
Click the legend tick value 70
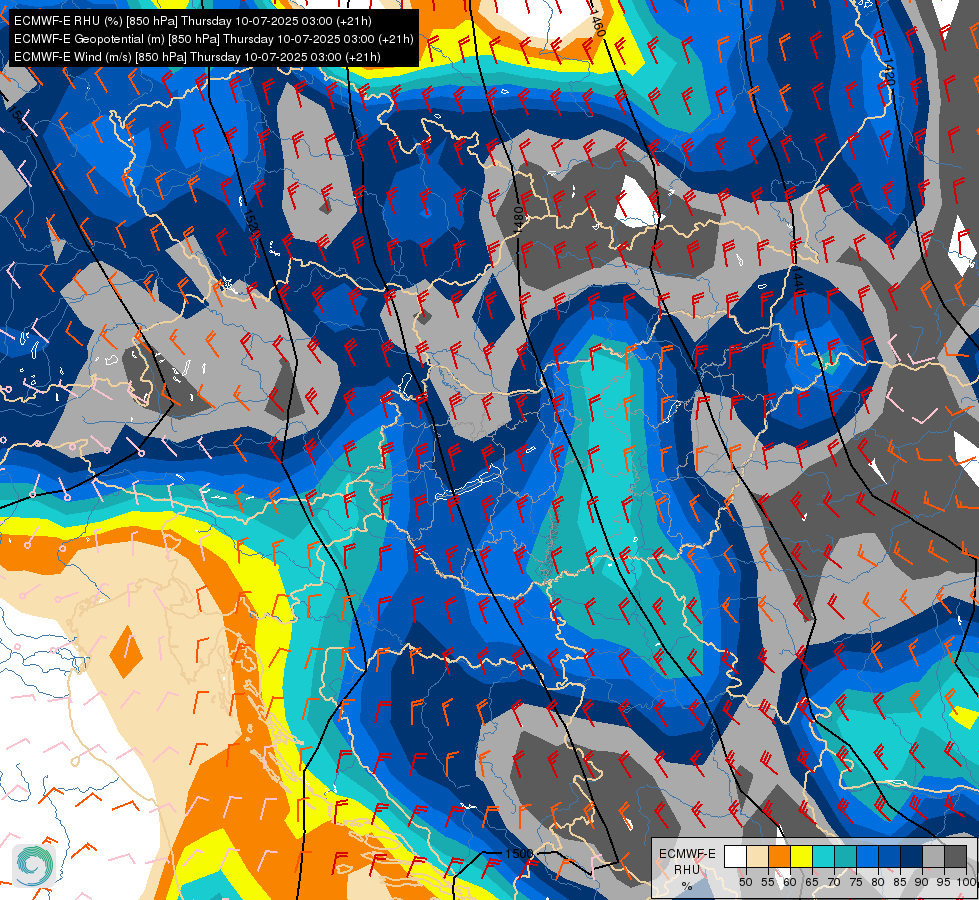pos(834,882)
